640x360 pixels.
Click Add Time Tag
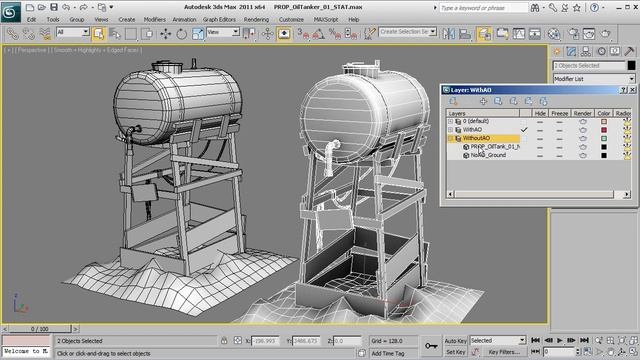[x=388, y=353]
